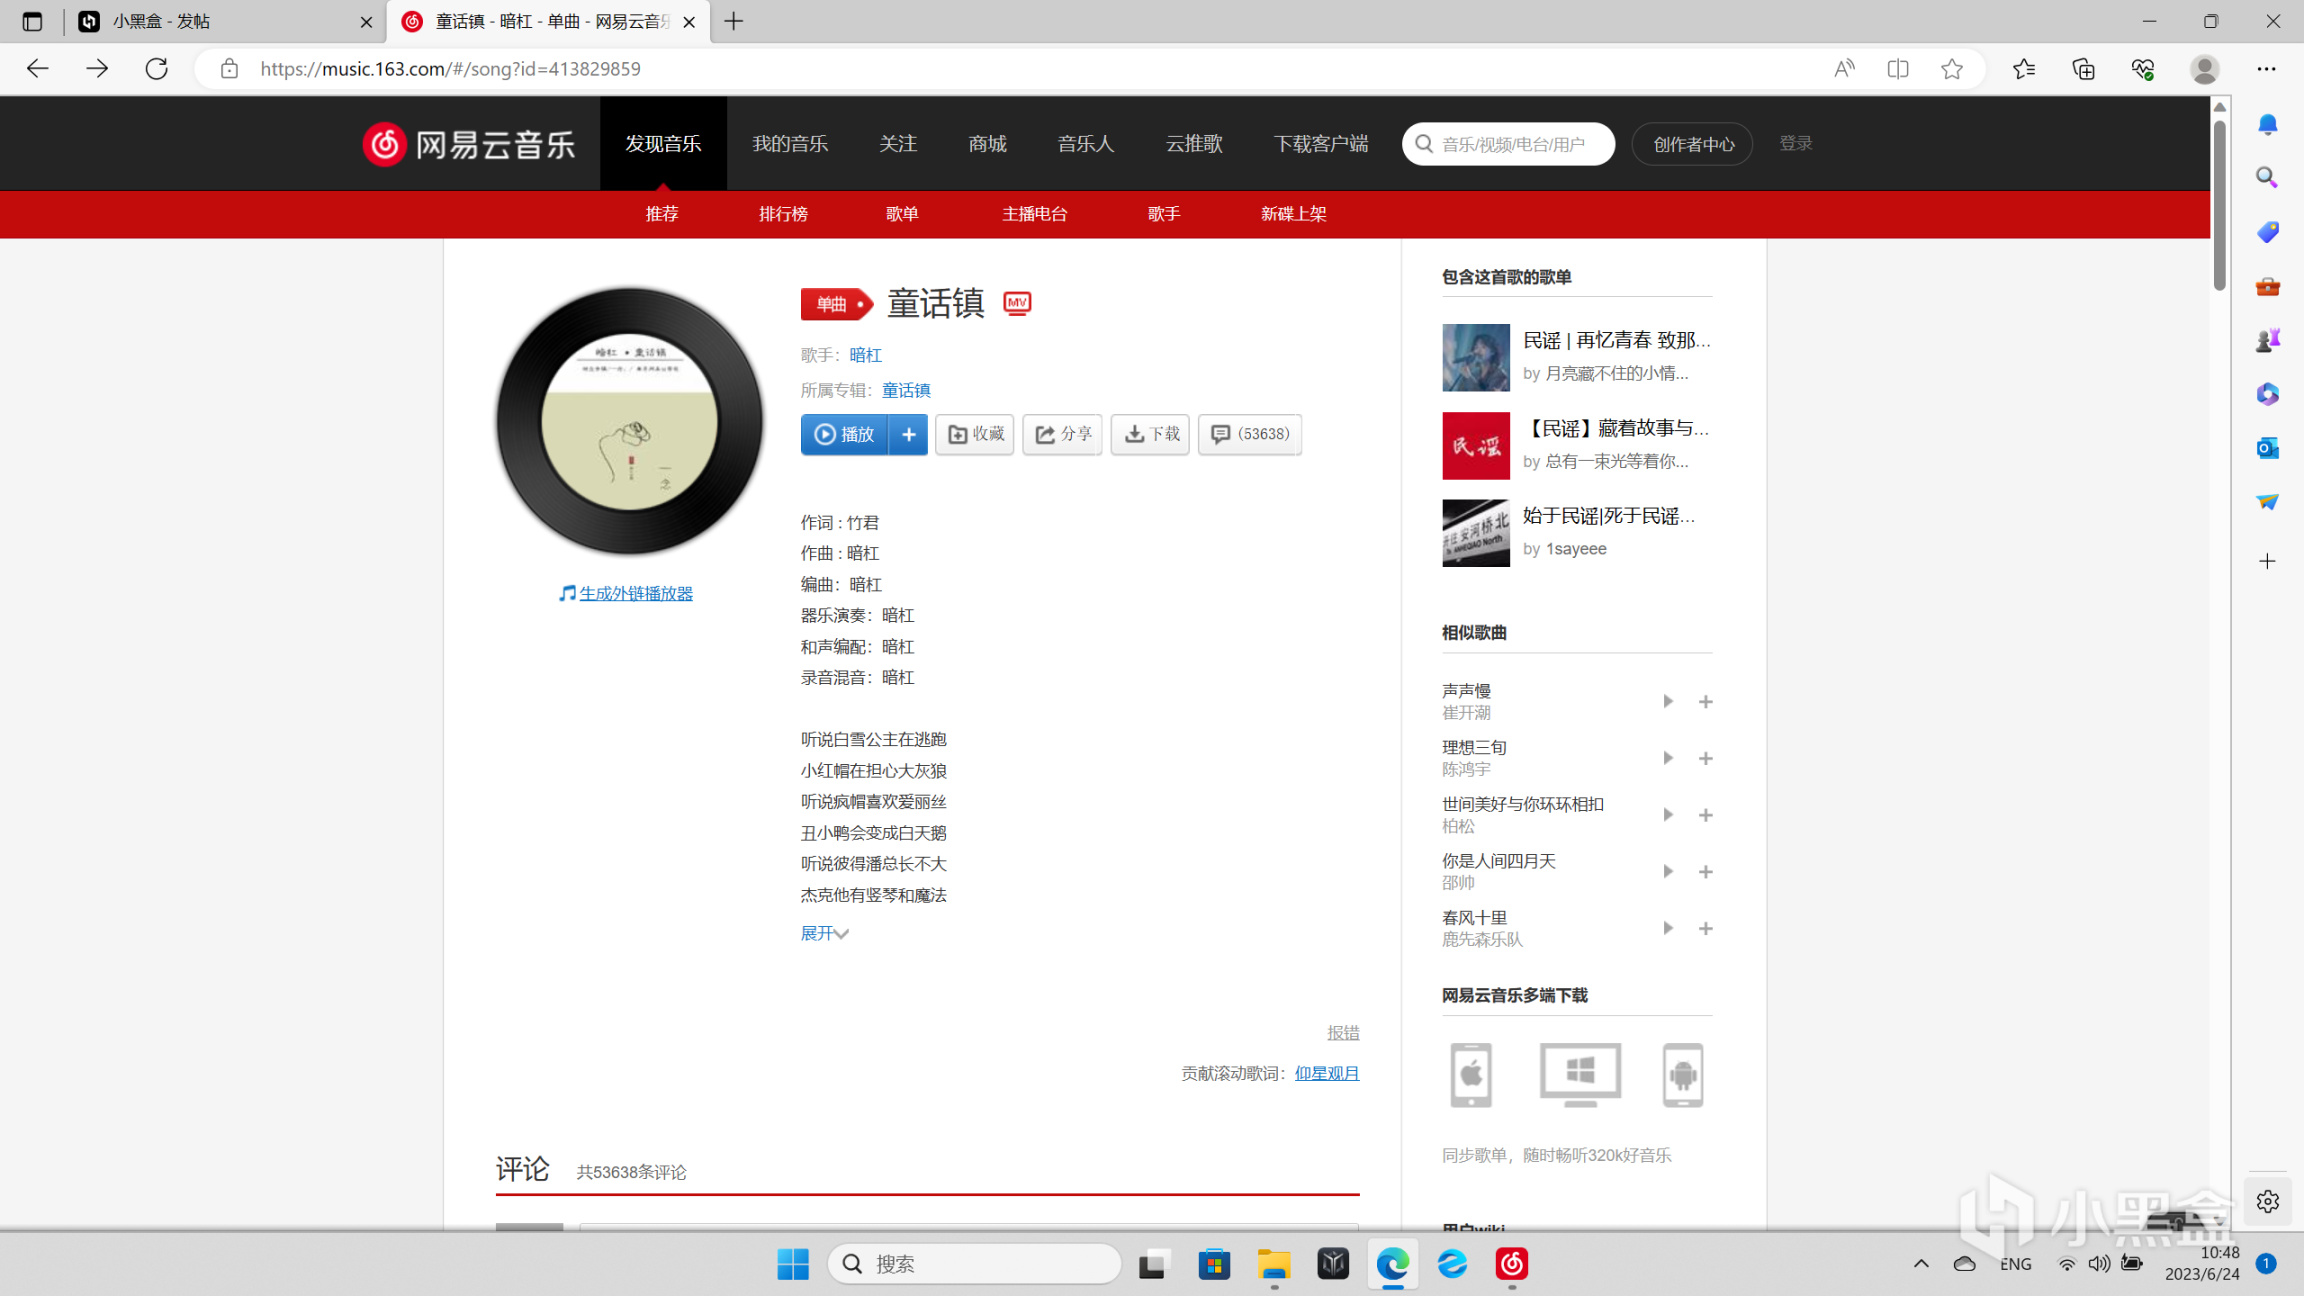Click the Windows client download icon

(1580, 1074)
